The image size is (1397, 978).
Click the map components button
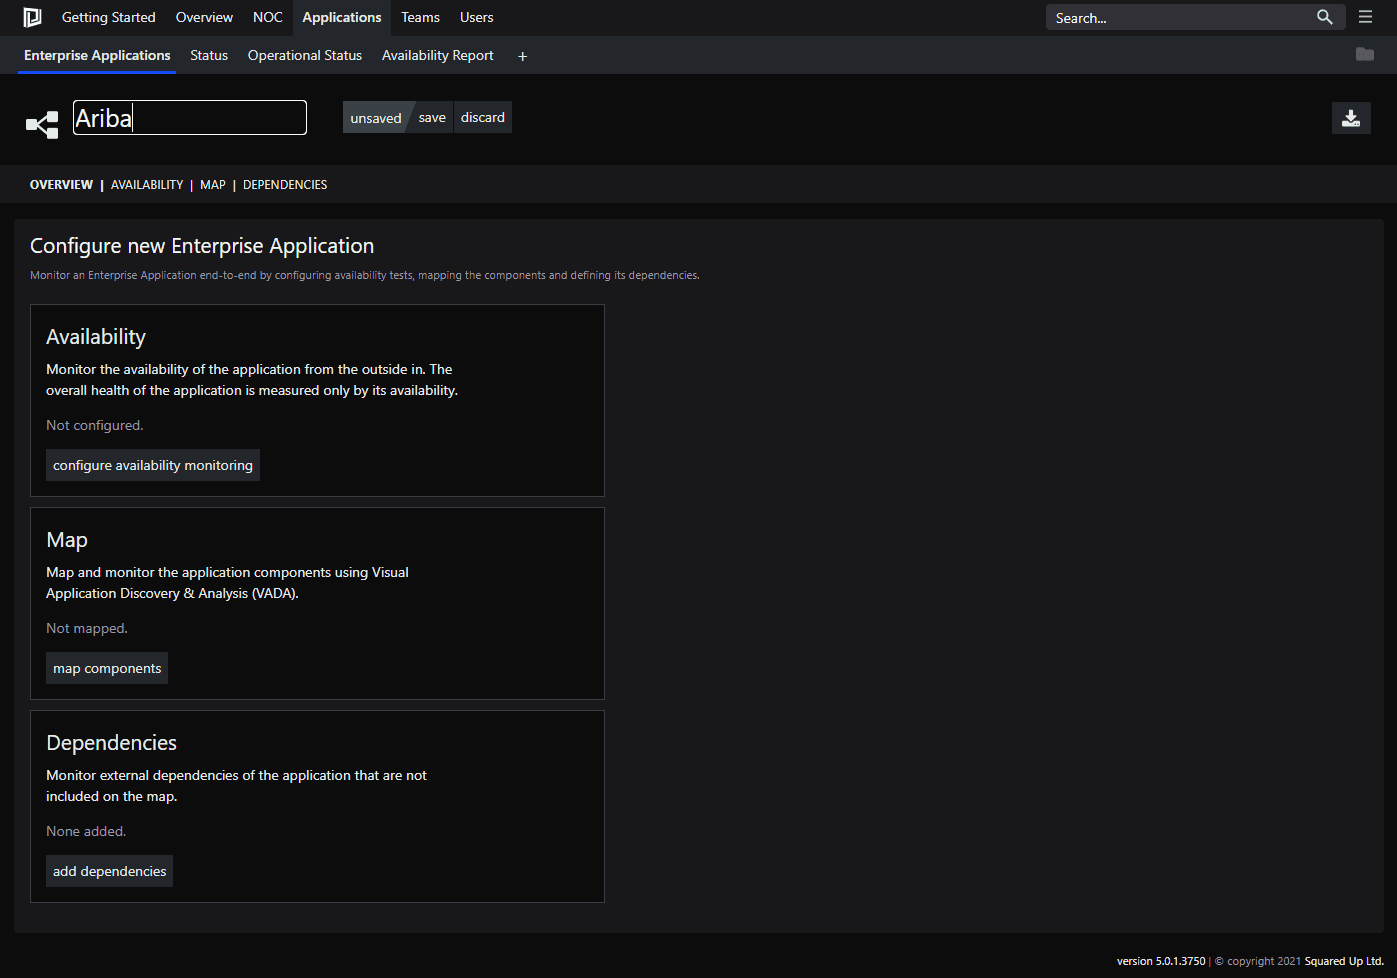click(x=107, y=668)
